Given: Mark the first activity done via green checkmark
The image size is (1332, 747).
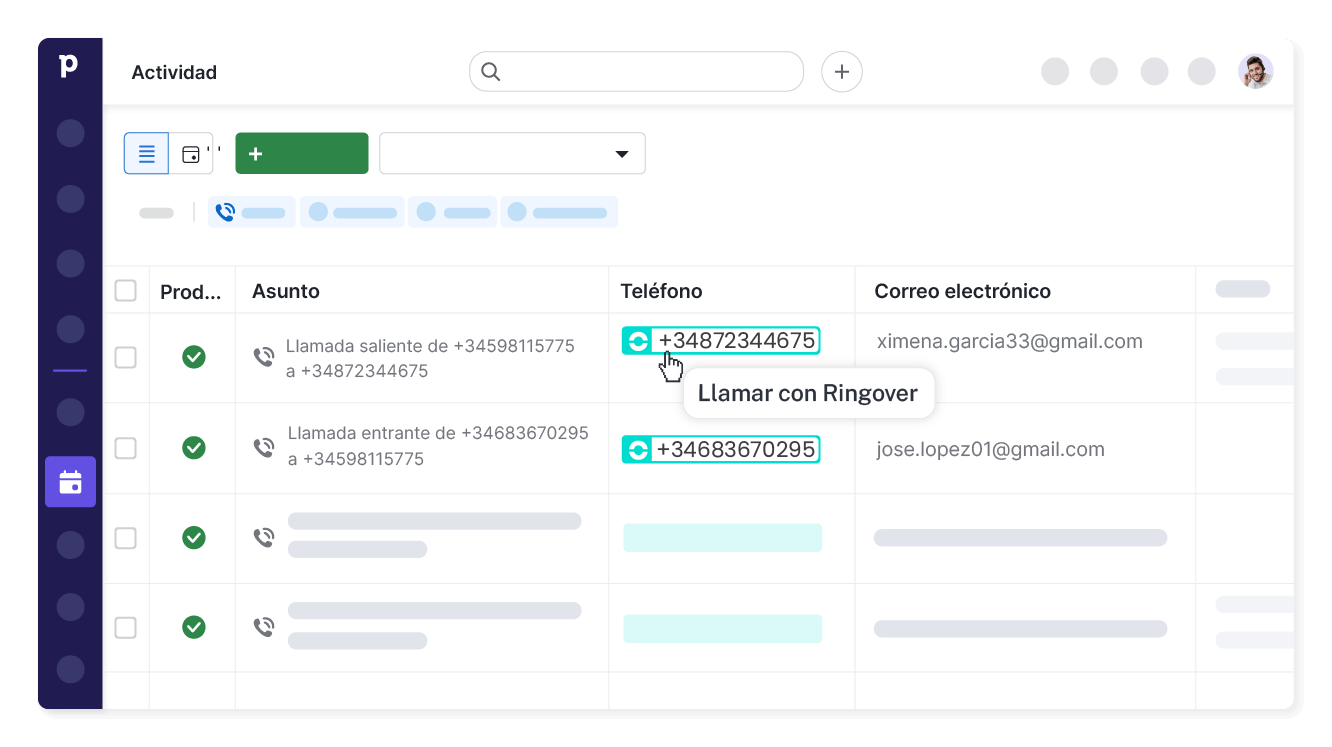Looking at the screenshot, I should (x=194, y=357).
